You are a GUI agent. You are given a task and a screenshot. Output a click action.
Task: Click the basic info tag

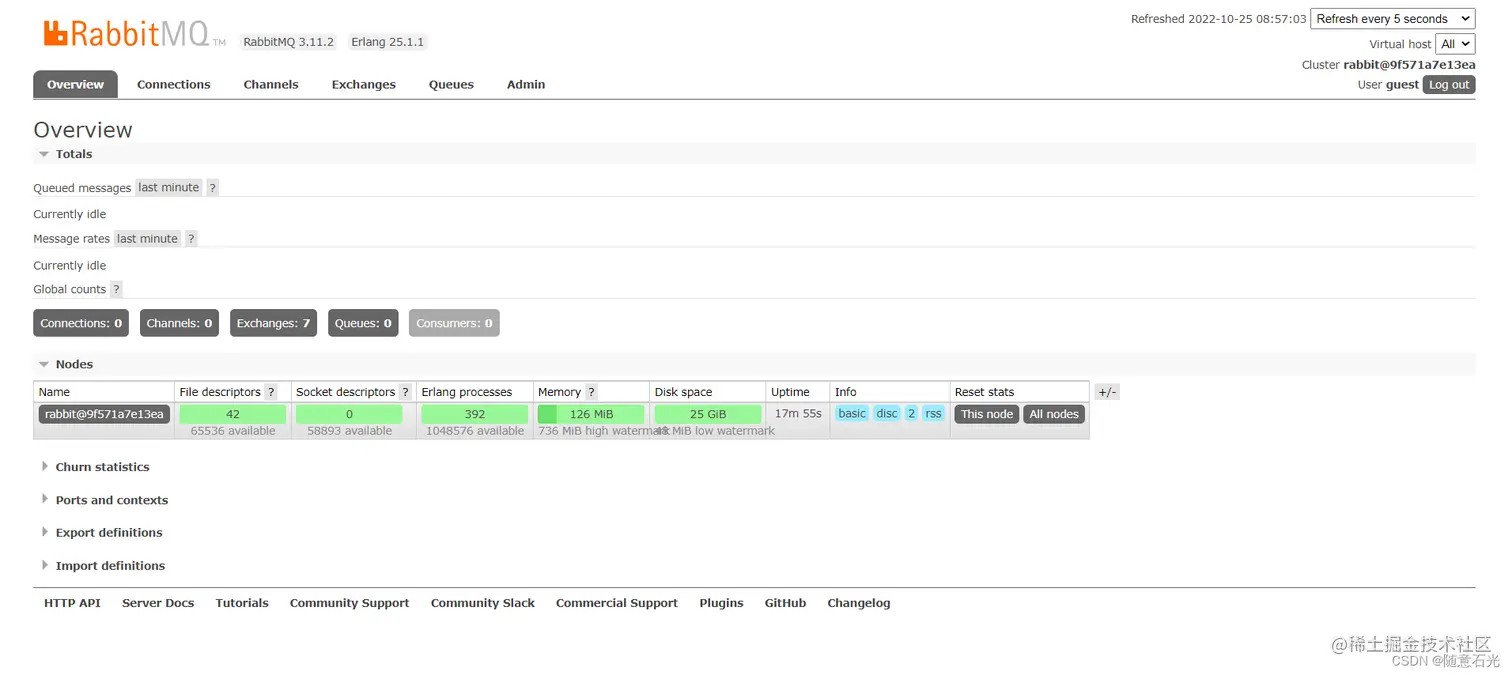[852, 414]
